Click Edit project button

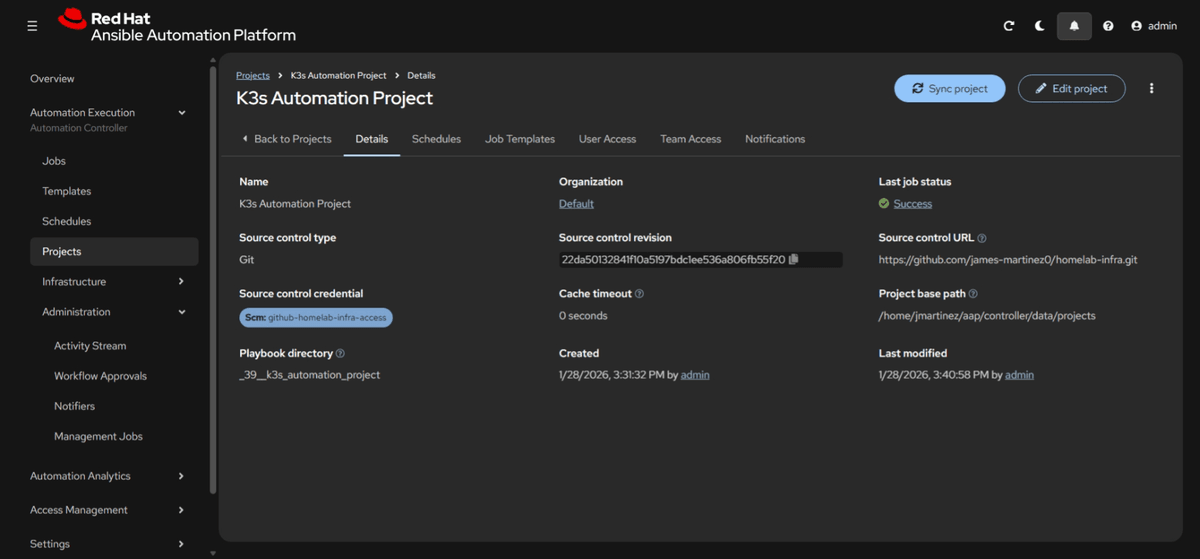point(1071,88)
